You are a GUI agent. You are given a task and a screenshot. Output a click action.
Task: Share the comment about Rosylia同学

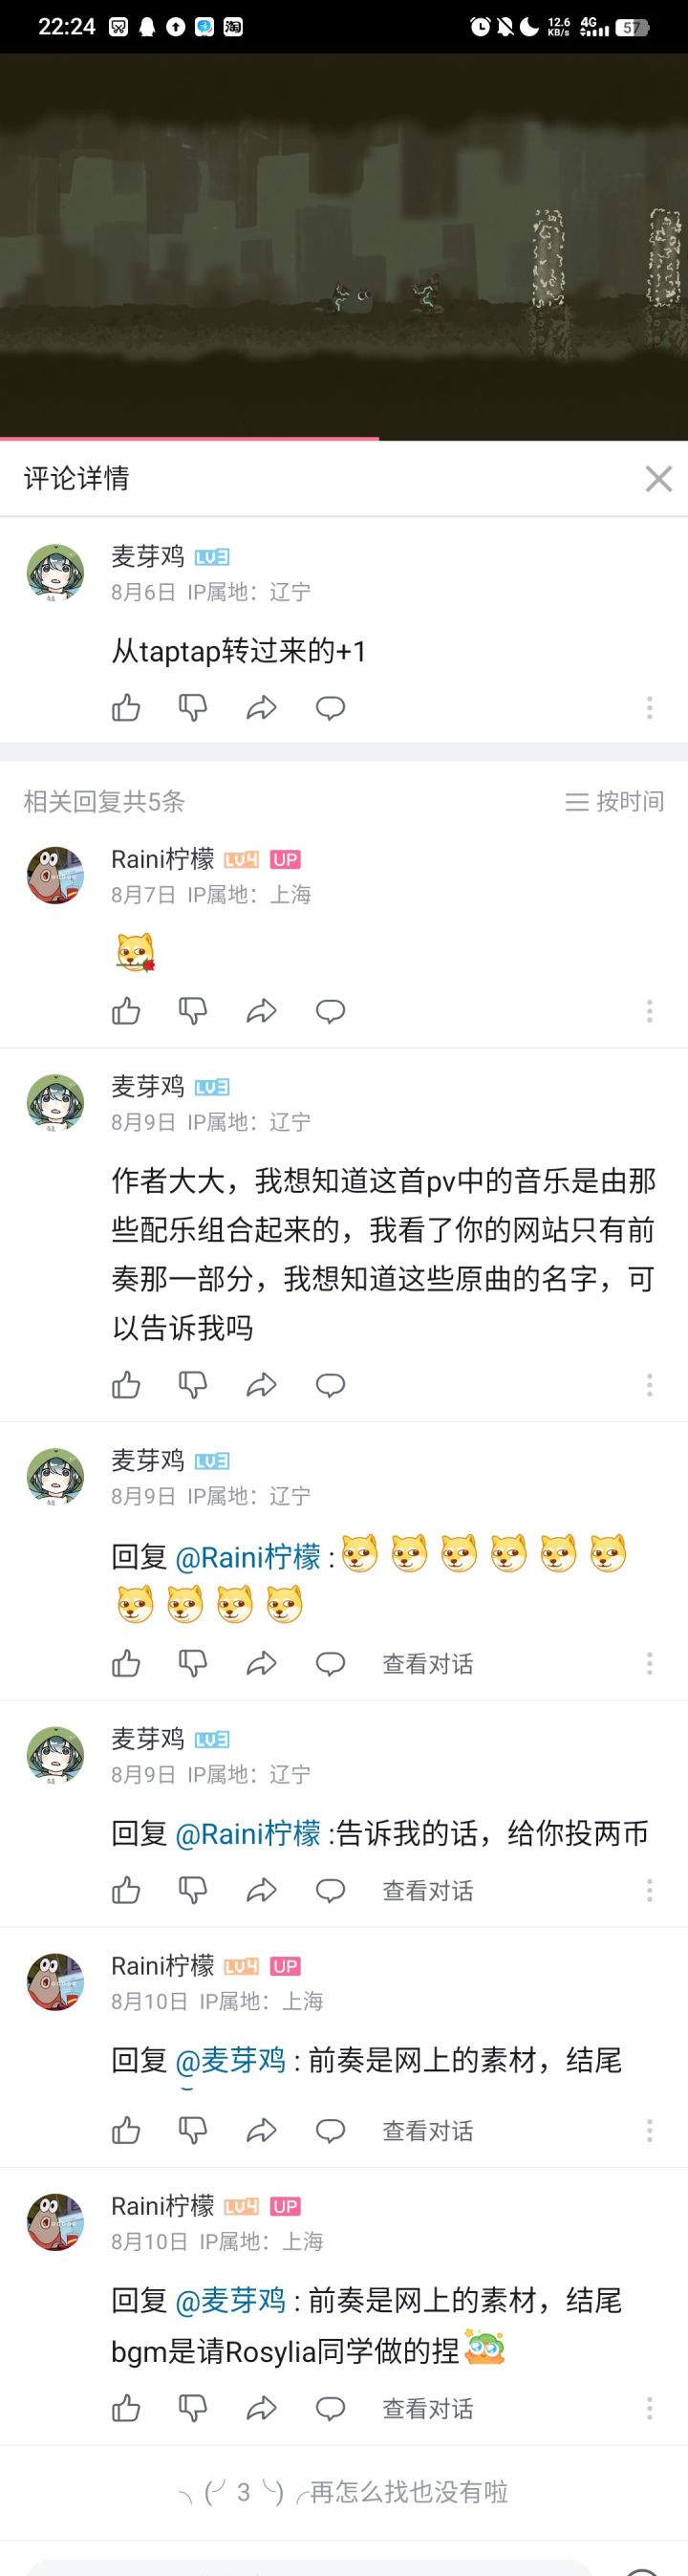tap(261, 2408)
